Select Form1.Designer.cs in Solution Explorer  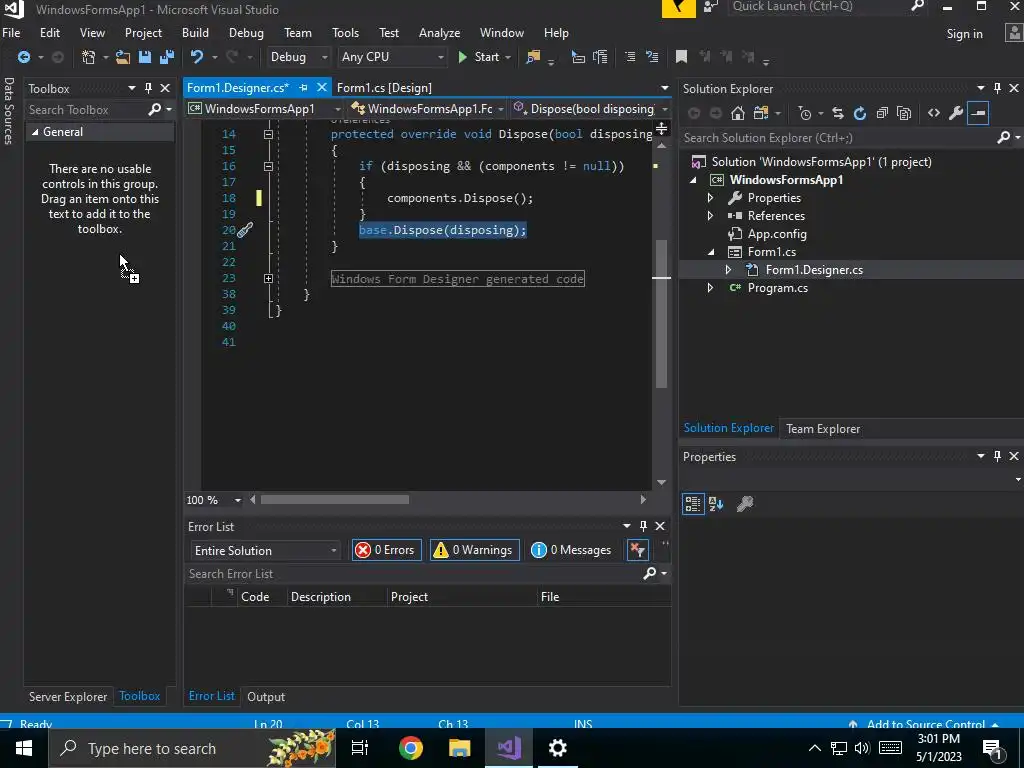point(814,270)
